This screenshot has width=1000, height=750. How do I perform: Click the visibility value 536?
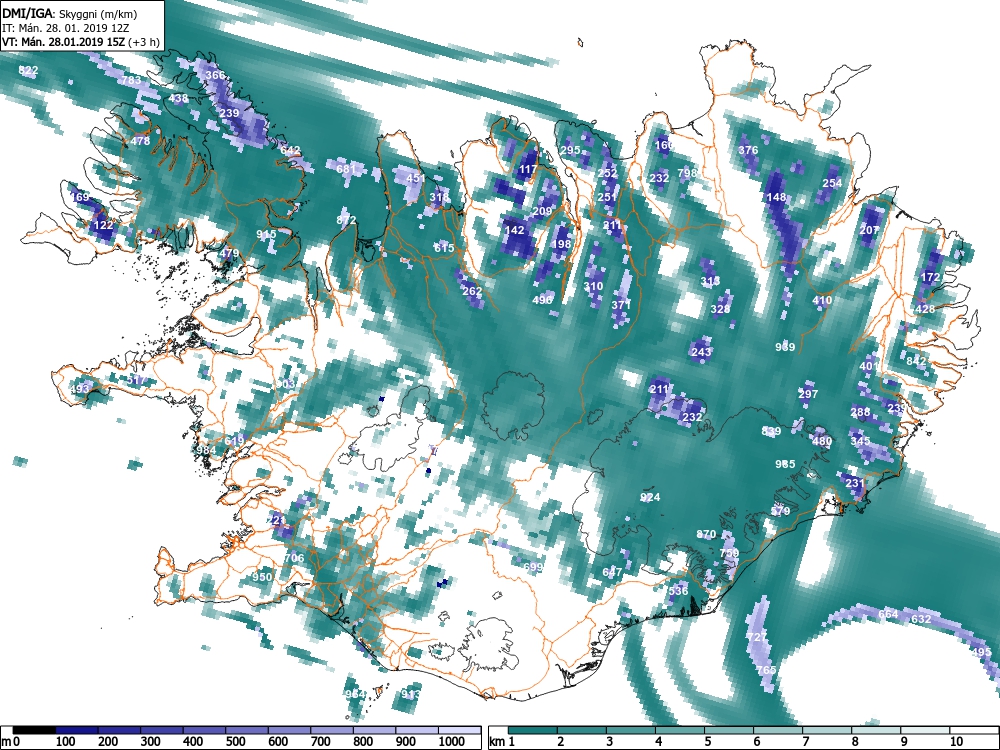678,591
